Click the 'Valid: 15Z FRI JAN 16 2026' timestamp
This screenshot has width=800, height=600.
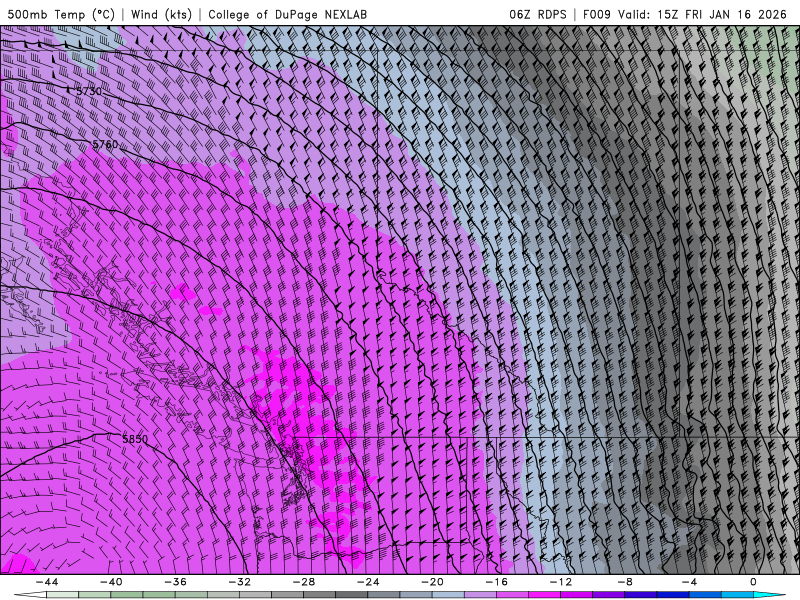pos(703,14)
